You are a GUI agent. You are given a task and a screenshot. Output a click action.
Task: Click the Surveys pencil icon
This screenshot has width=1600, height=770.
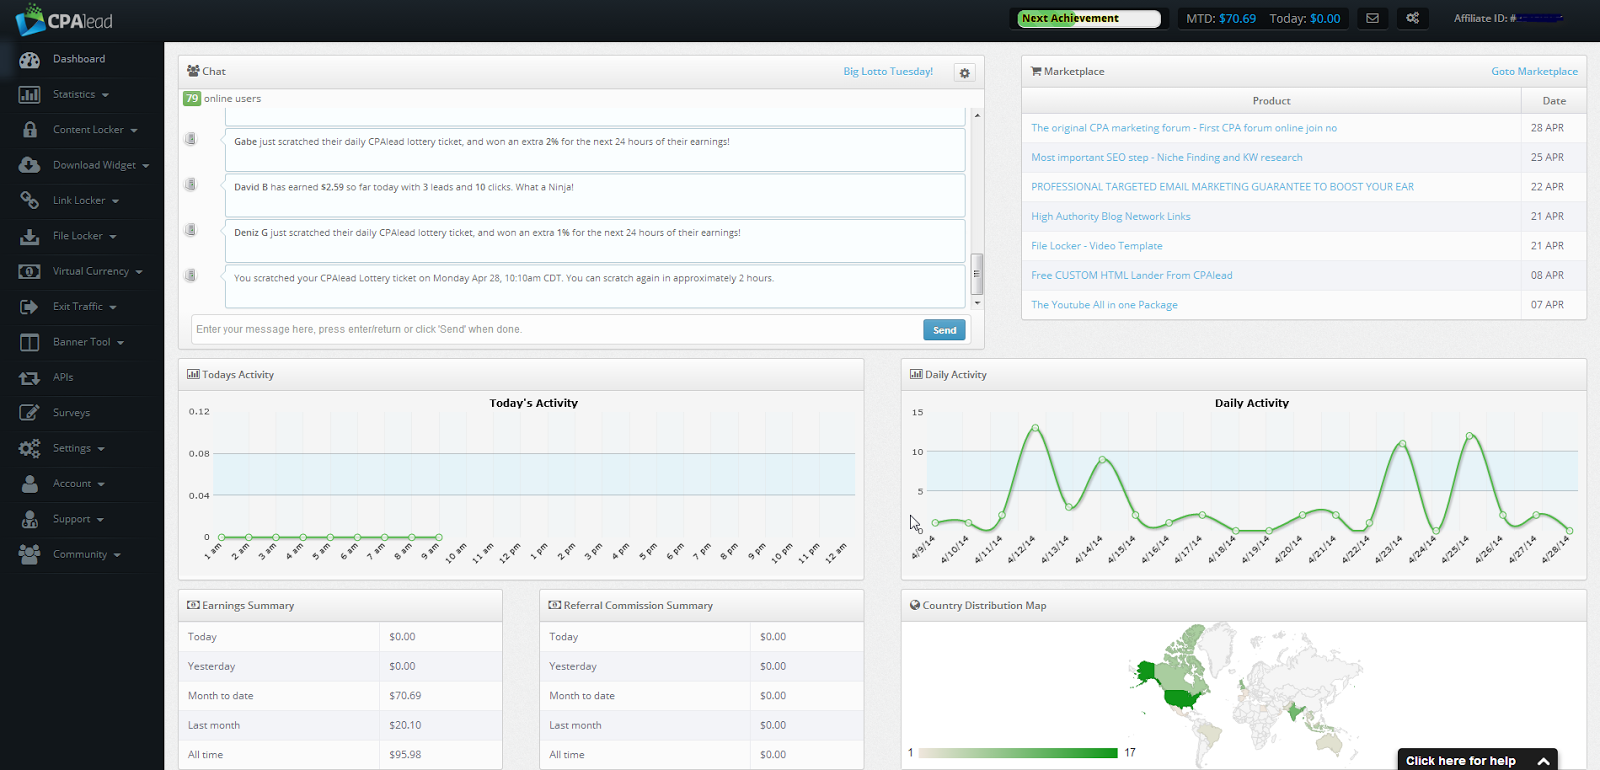pos(30,413)
